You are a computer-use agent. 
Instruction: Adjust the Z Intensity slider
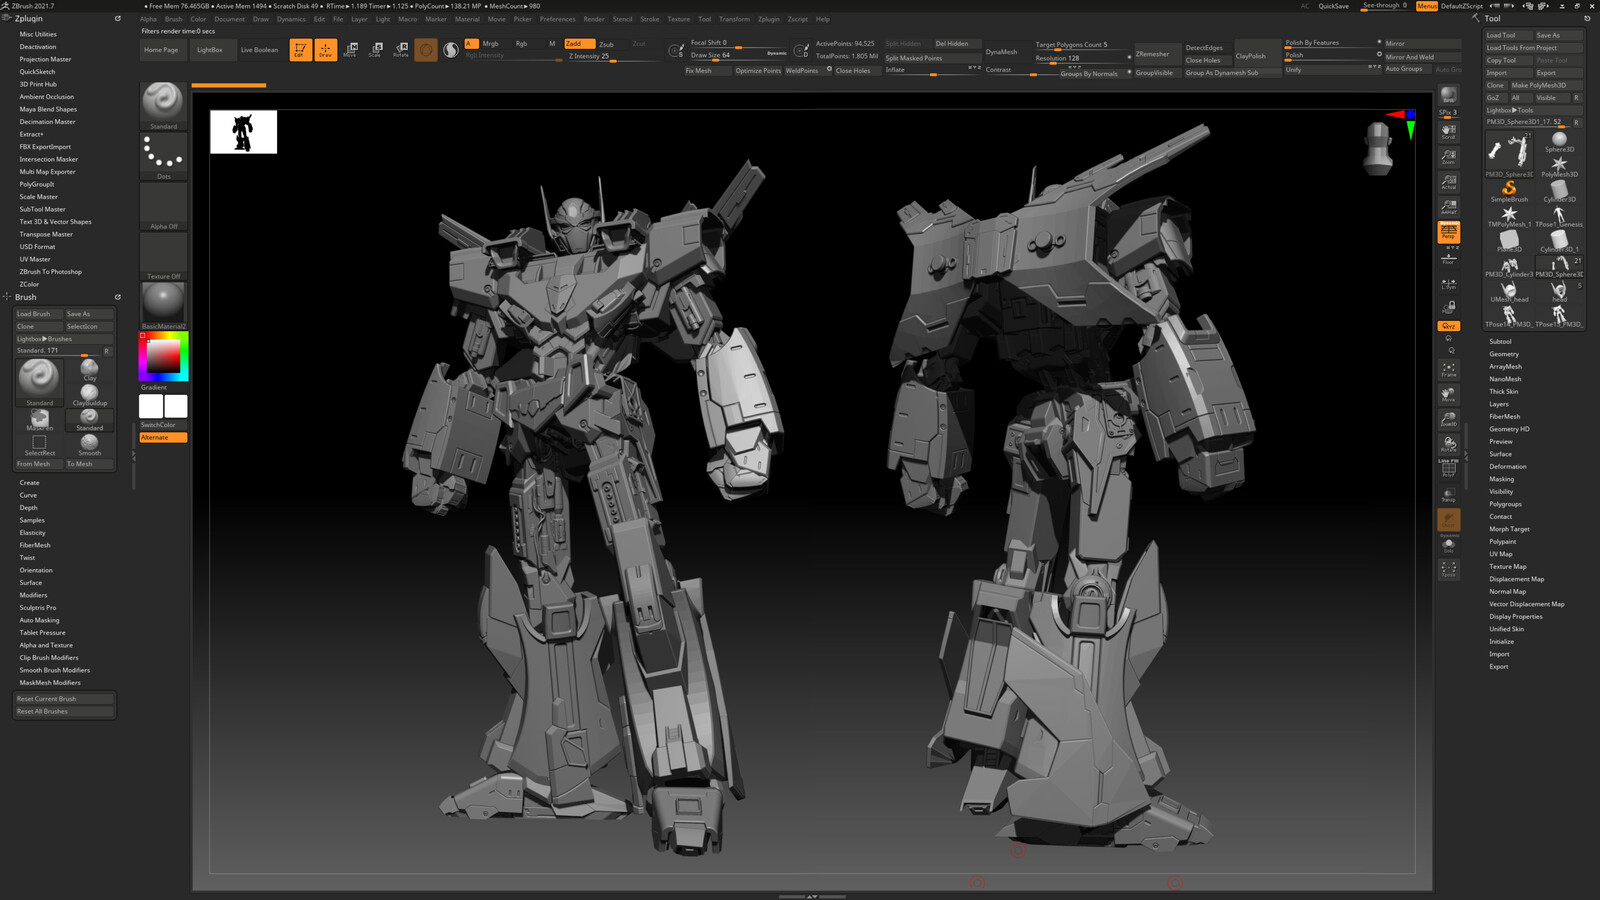pos(613,57)
